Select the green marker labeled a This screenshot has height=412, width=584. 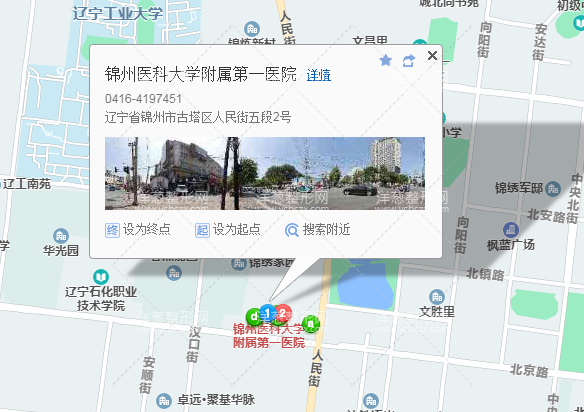click(x=311, y=323)
